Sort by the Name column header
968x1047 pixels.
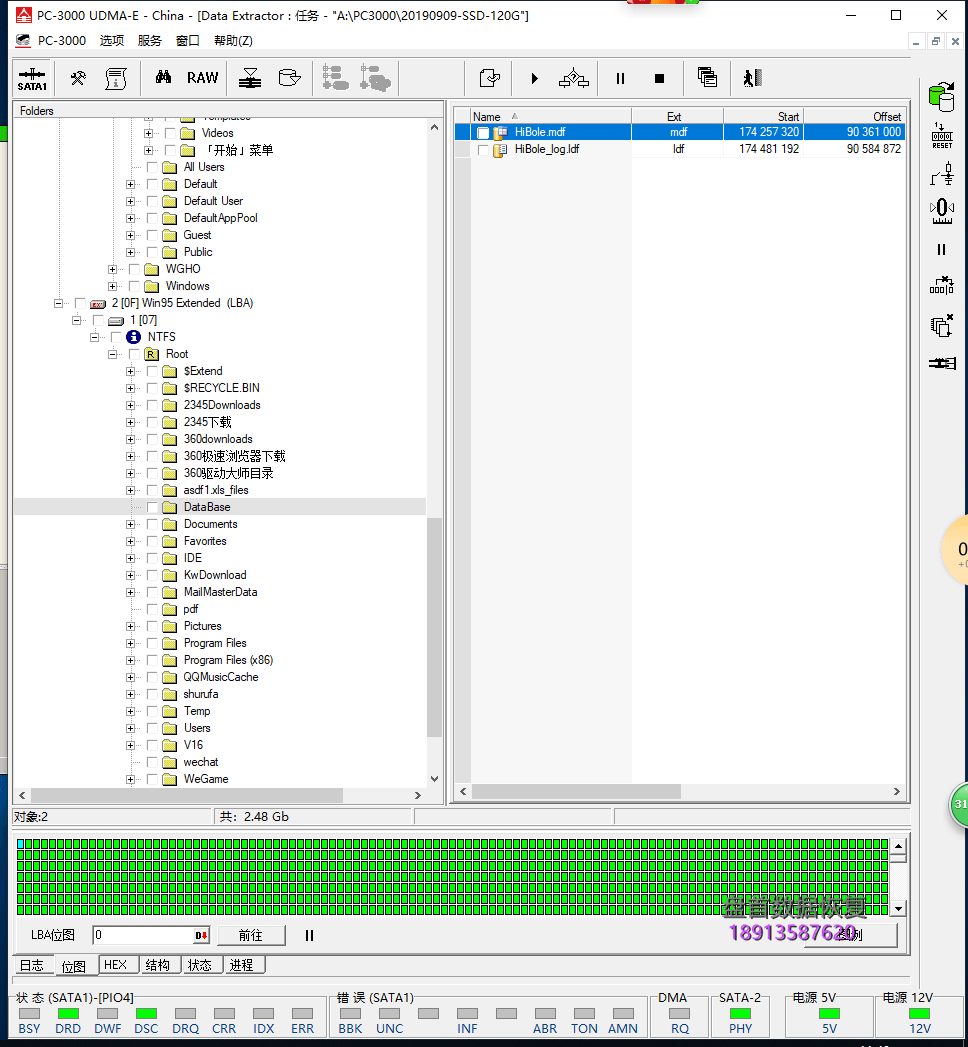click(x=551, y=116)
